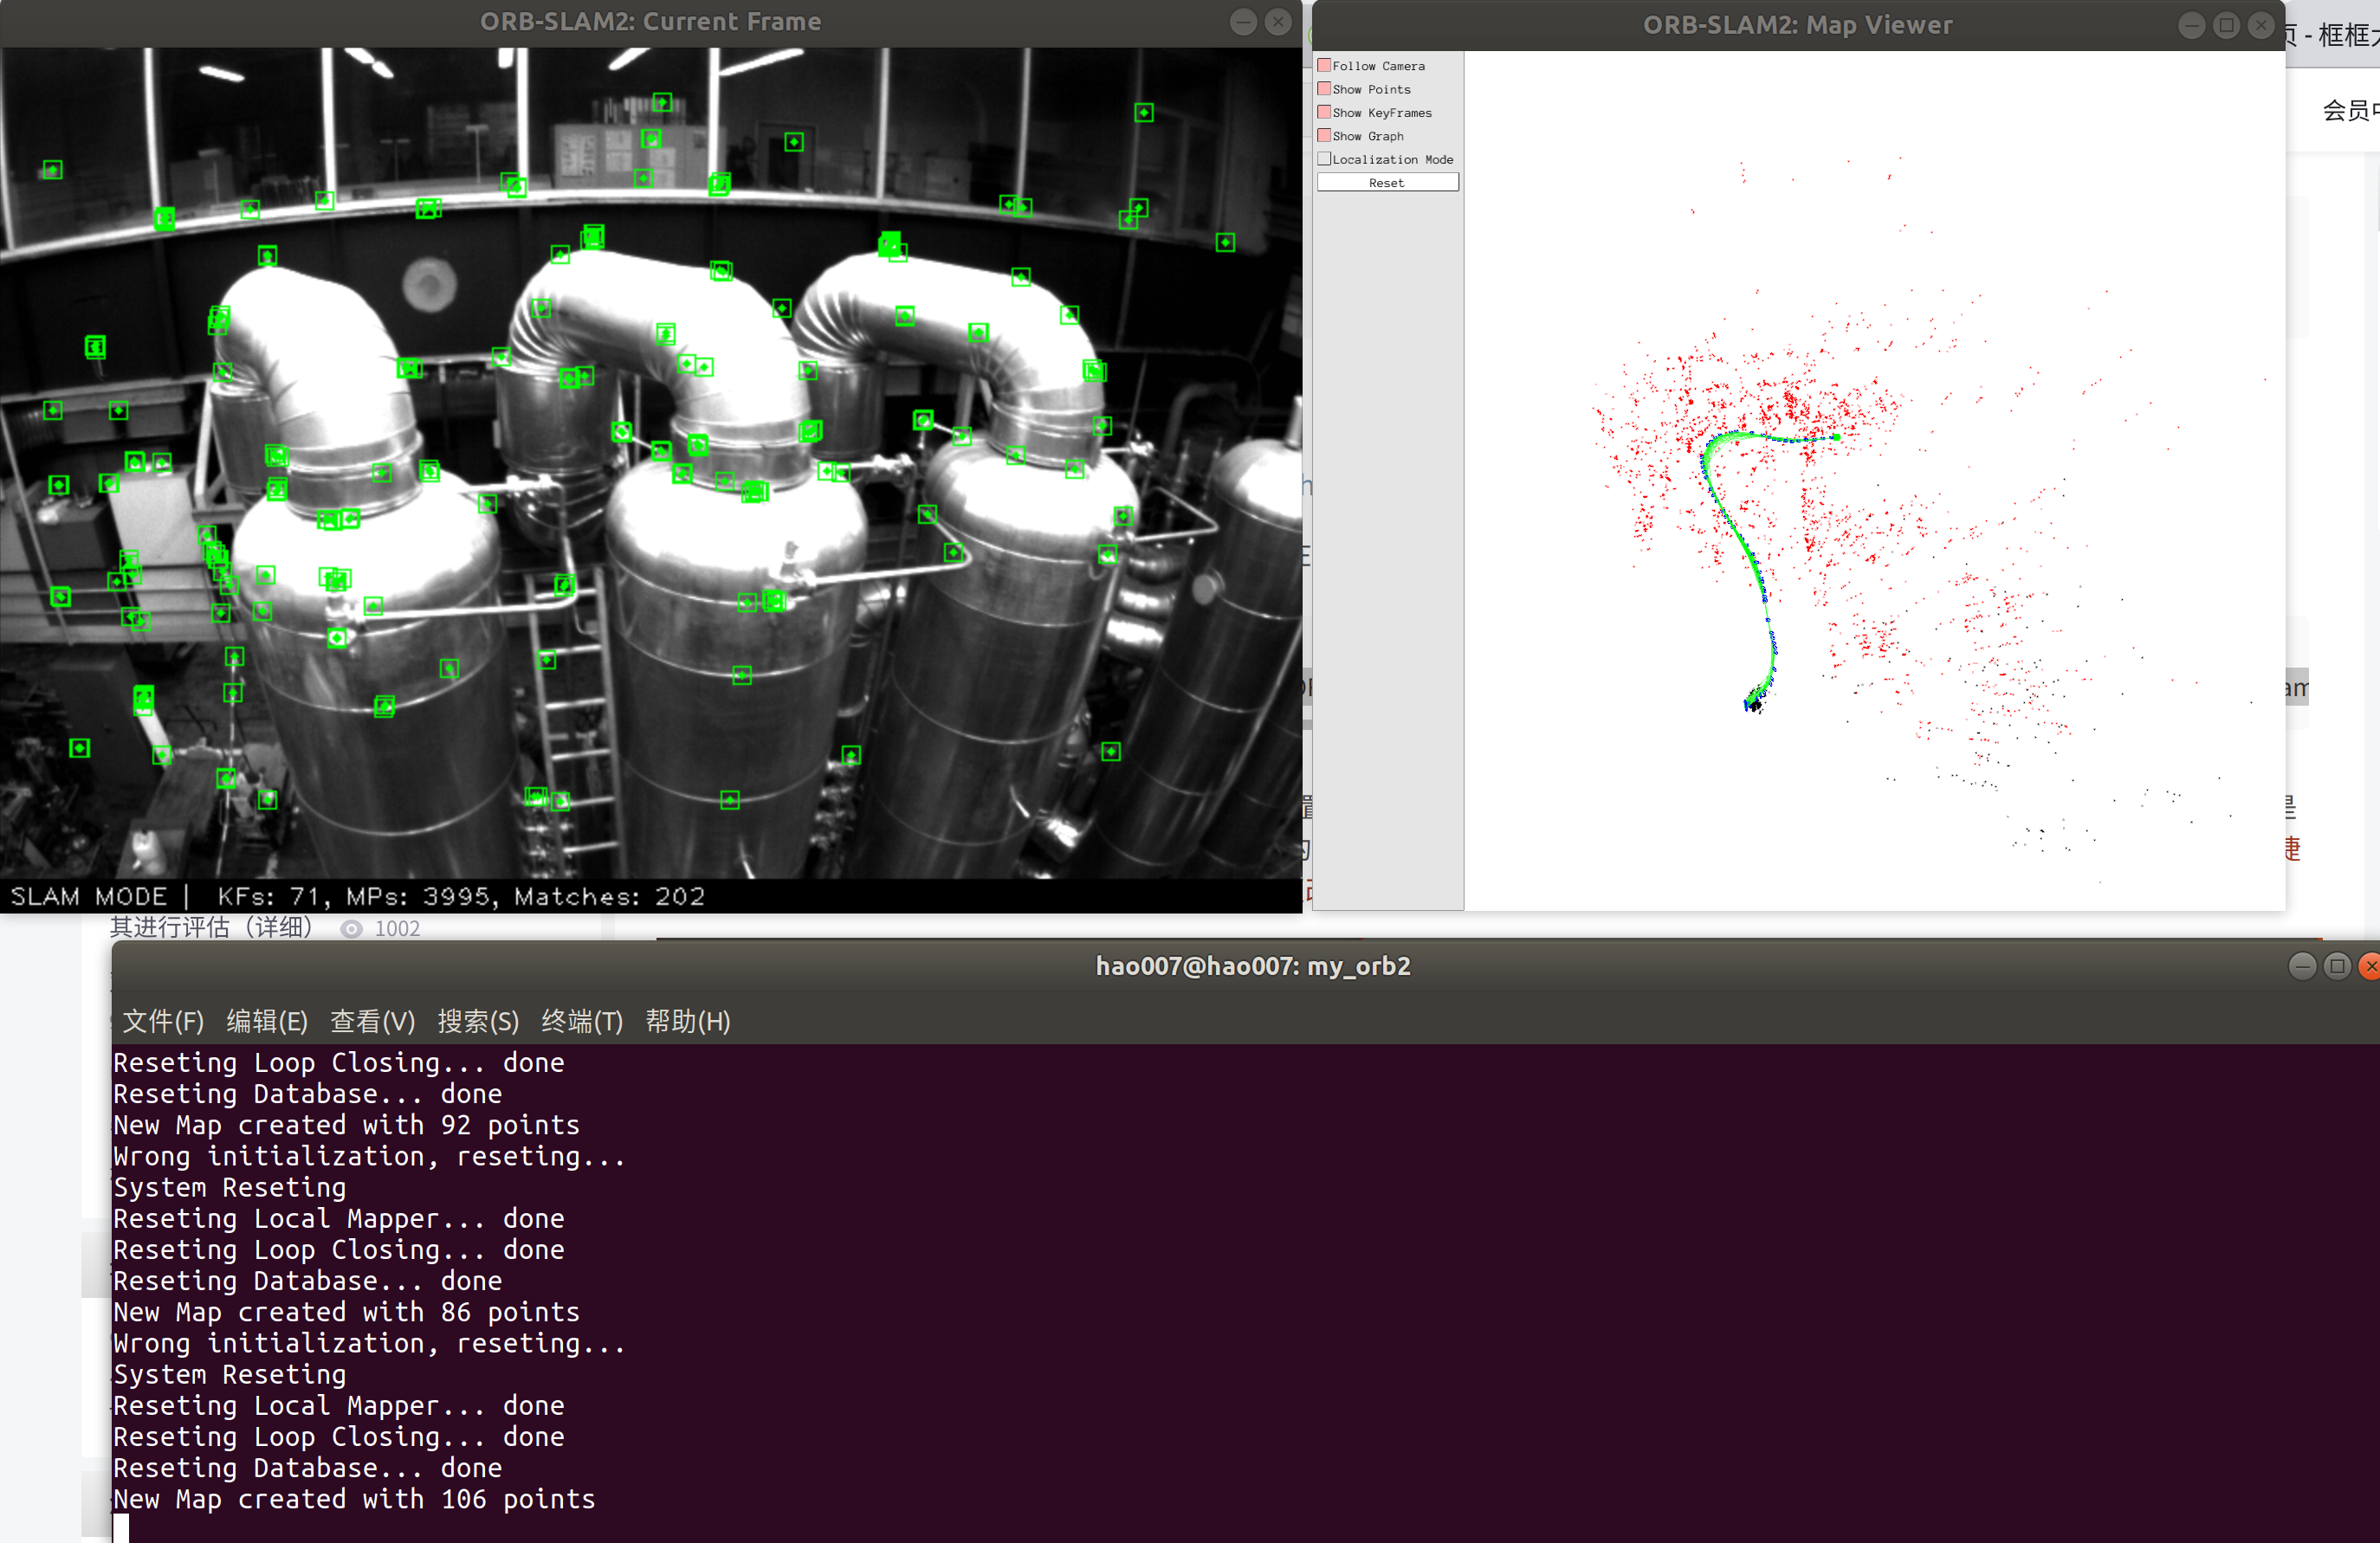
Task: Toggle the Show Graph checkbox
Action: 1324,135
